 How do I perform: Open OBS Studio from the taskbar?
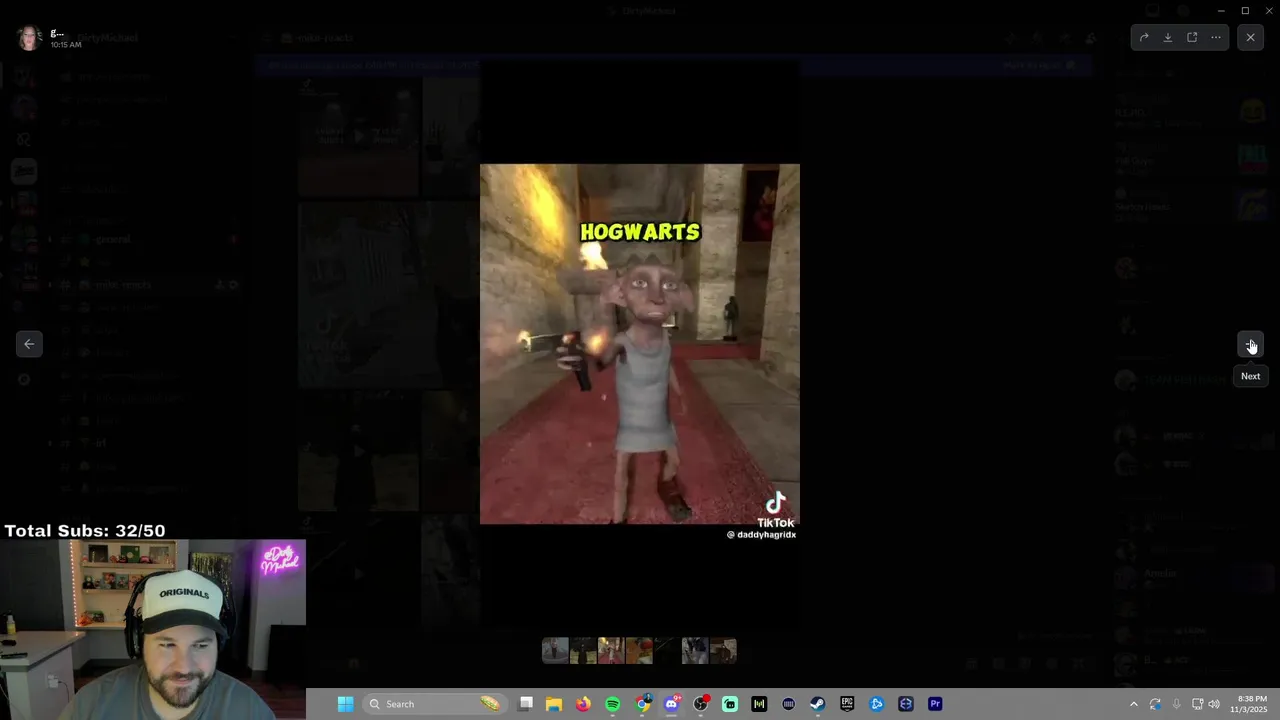pos(701,704)
